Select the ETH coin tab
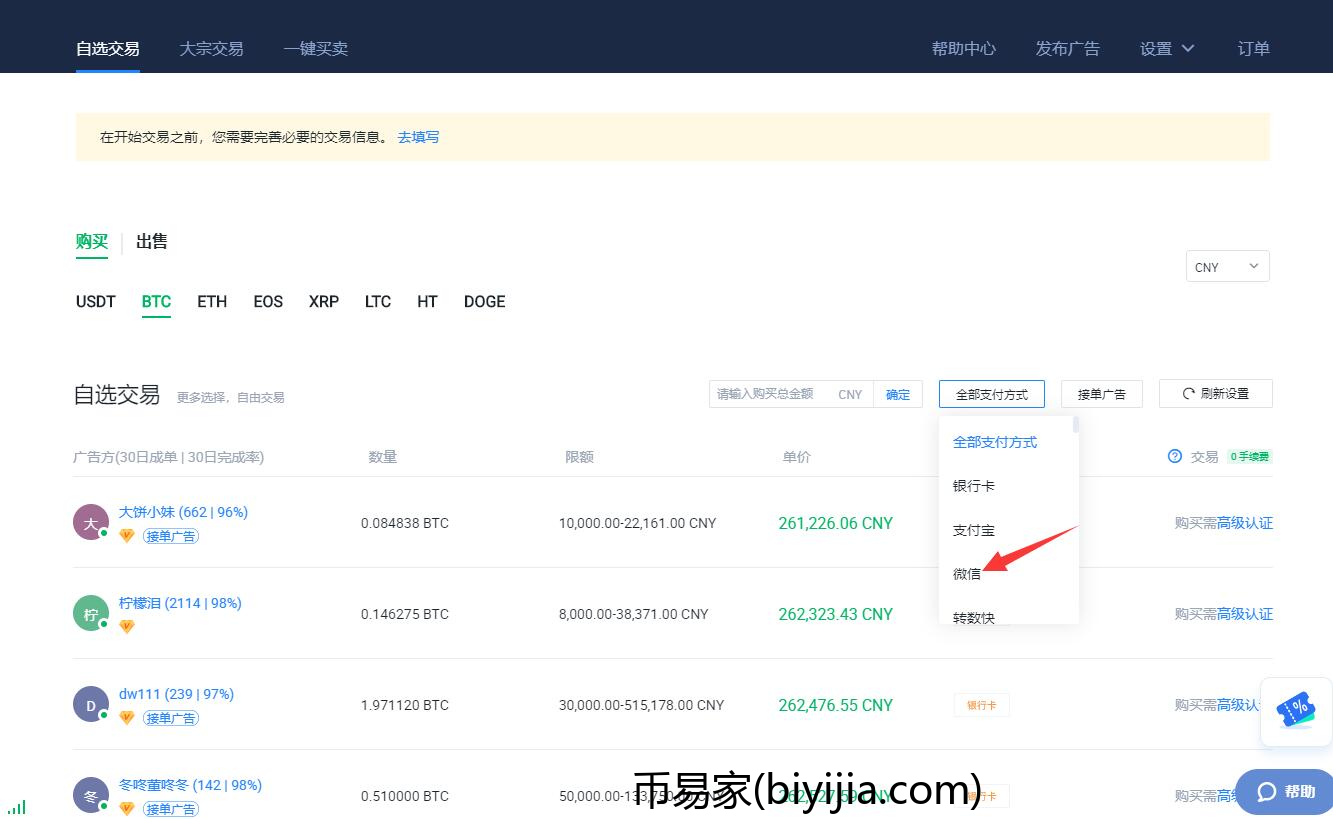Image resolution: width=1333 pixels, height=819 pixels. (x=212, y=301)
